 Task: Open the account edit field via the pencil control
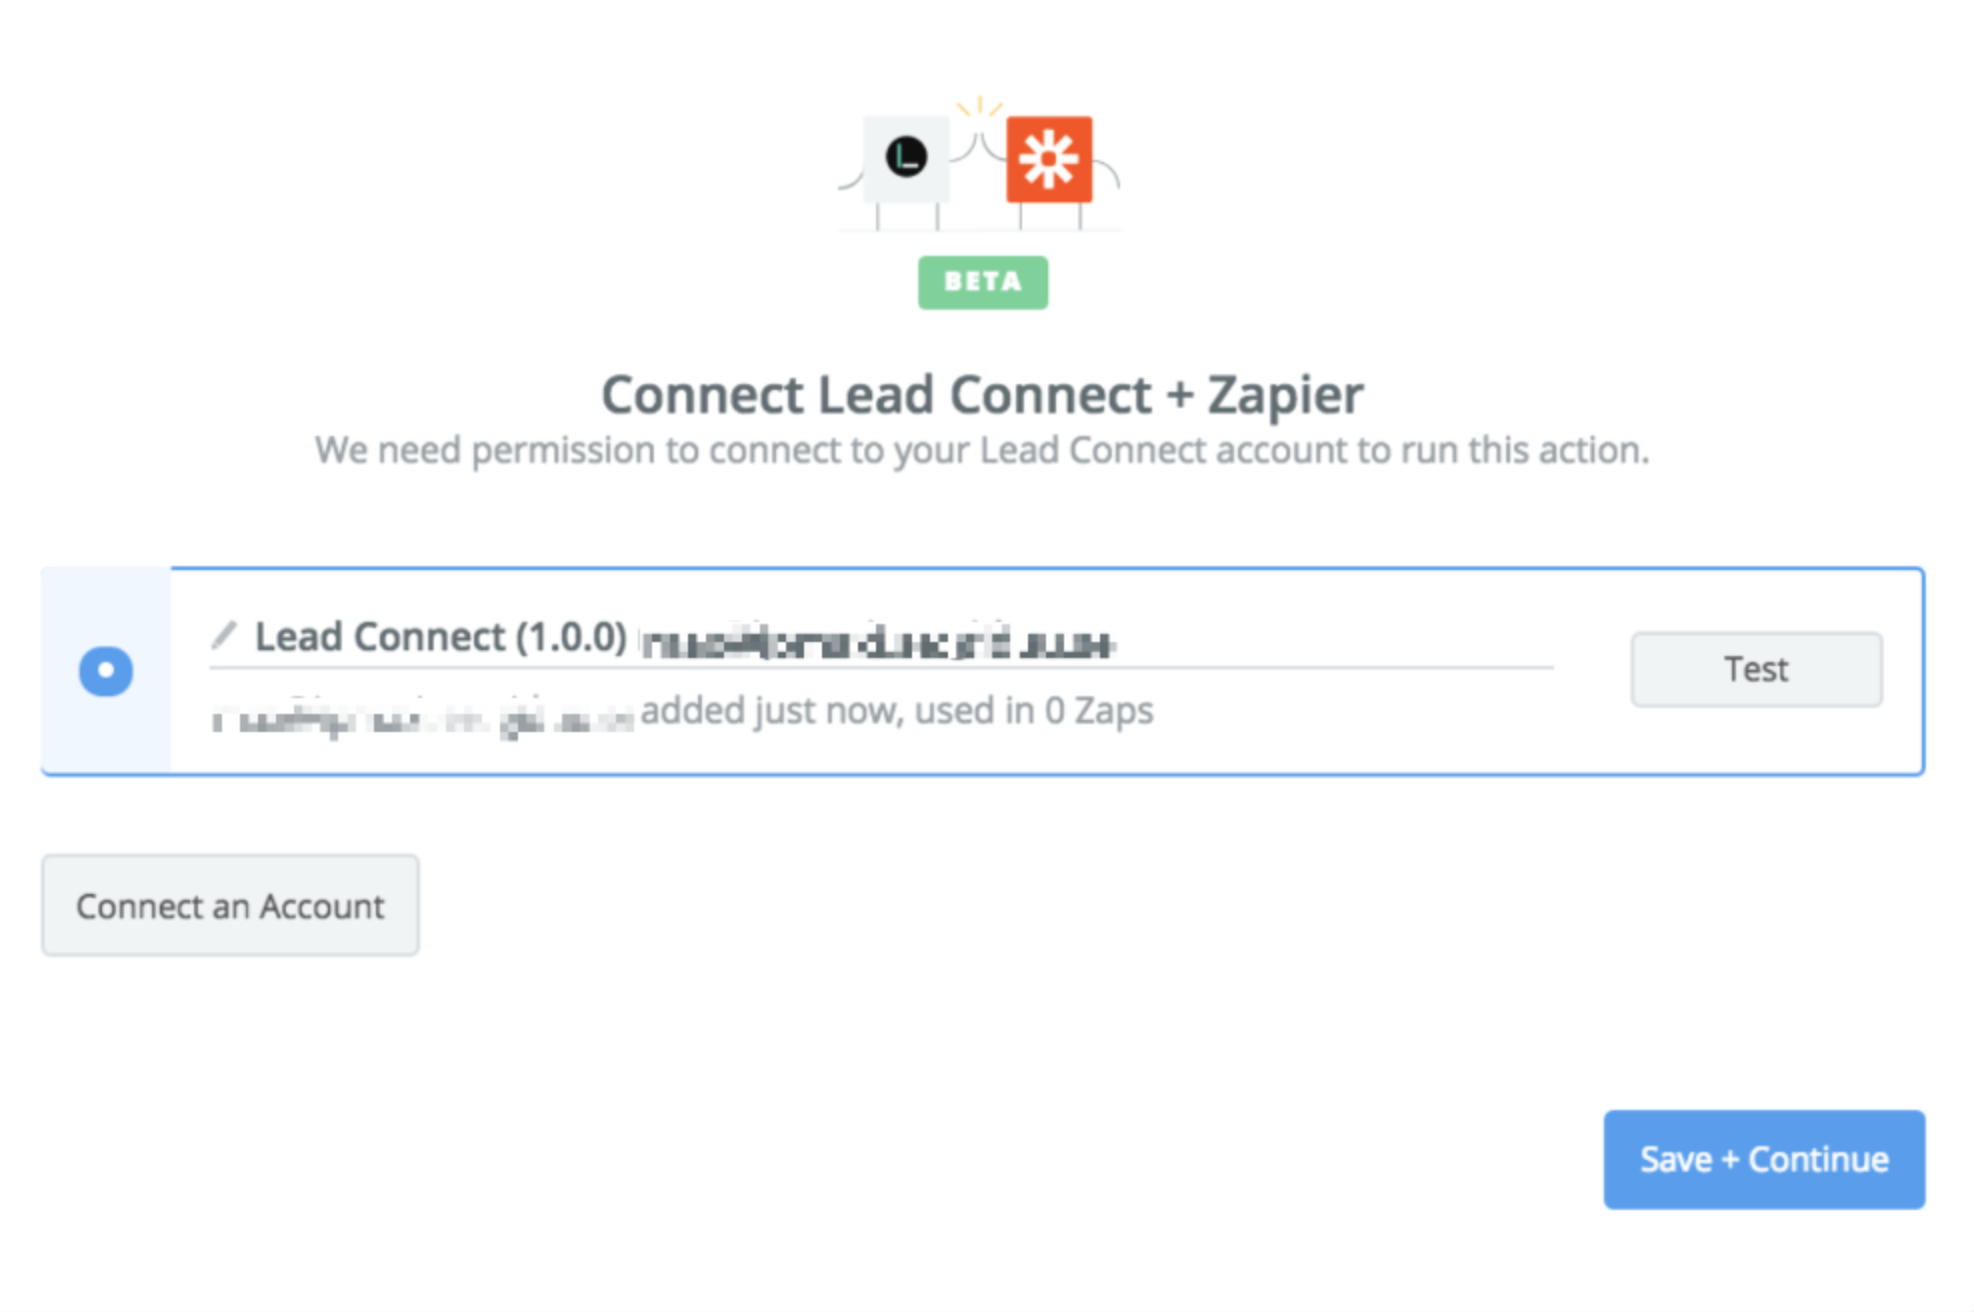coord(224,635)
